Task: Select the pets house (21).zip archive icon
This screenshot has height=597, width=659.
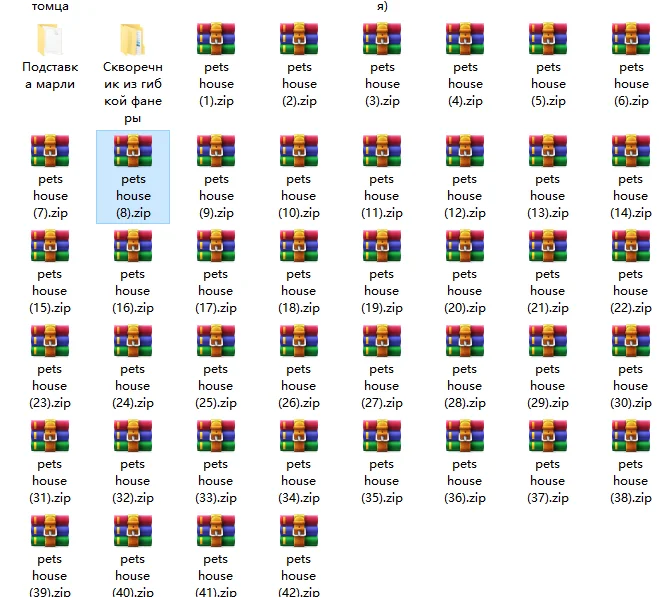Action: click(548, 246)
